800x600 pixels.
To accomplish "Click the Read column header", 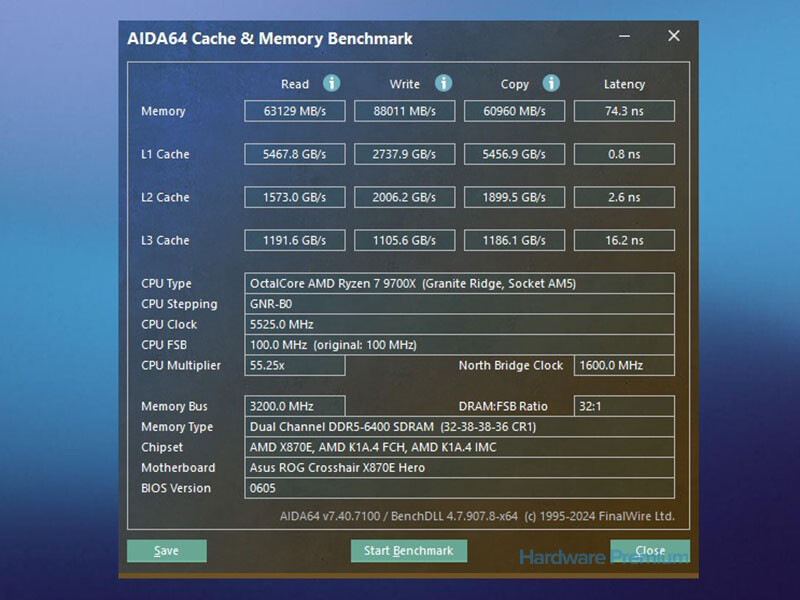I will pyautogui.click(x=295, y=84).
